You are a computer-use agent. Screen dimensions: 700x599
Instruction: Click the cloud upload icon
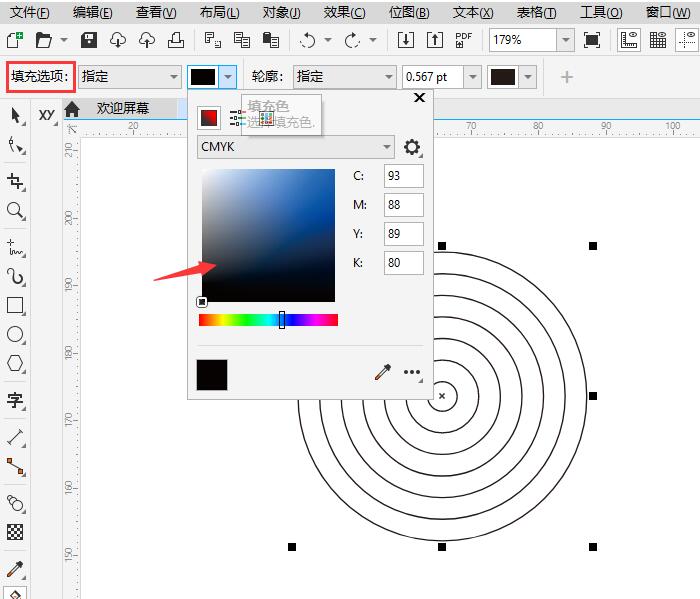pos(147,40)
